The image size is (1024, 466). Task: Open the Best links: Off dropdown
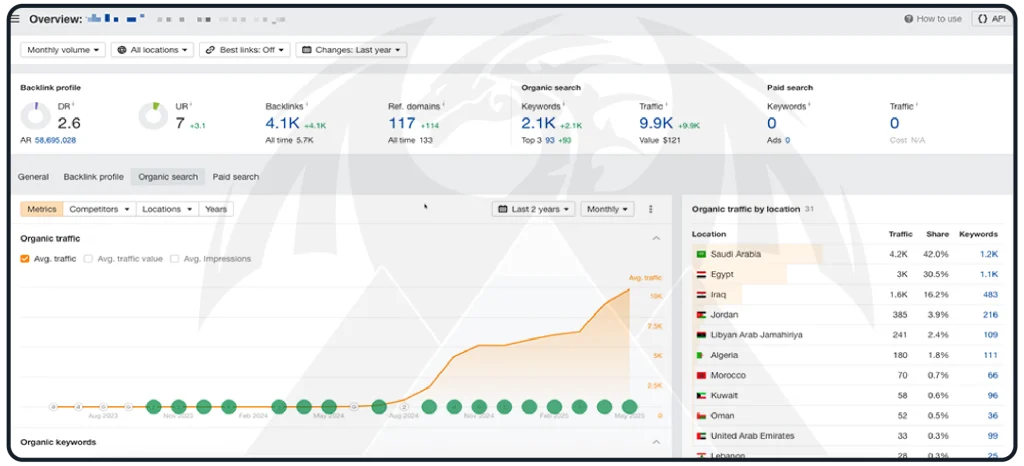tap(245, 50)
